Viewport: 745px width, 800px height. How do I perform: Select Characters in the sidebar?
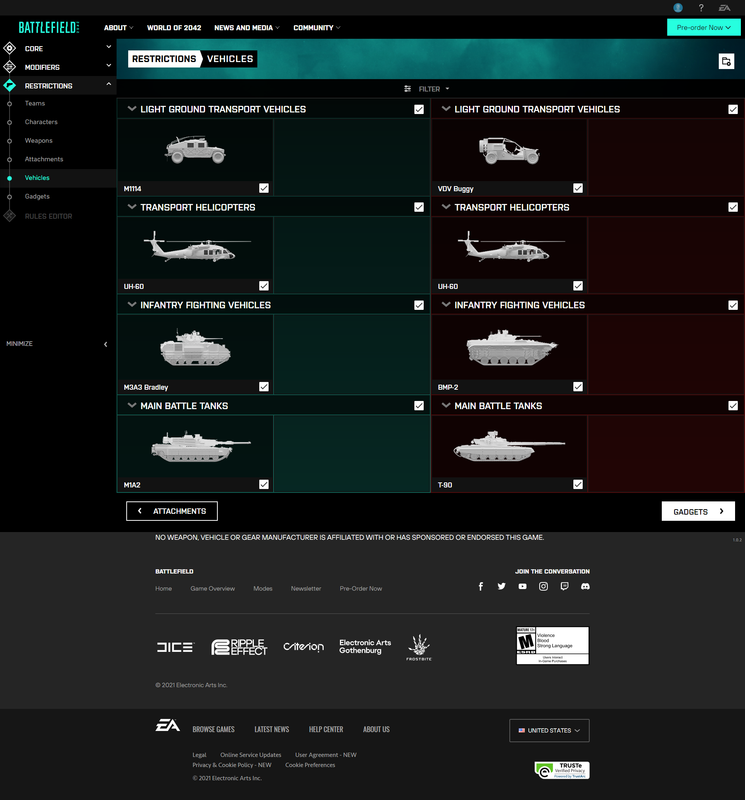pos(41,122)
